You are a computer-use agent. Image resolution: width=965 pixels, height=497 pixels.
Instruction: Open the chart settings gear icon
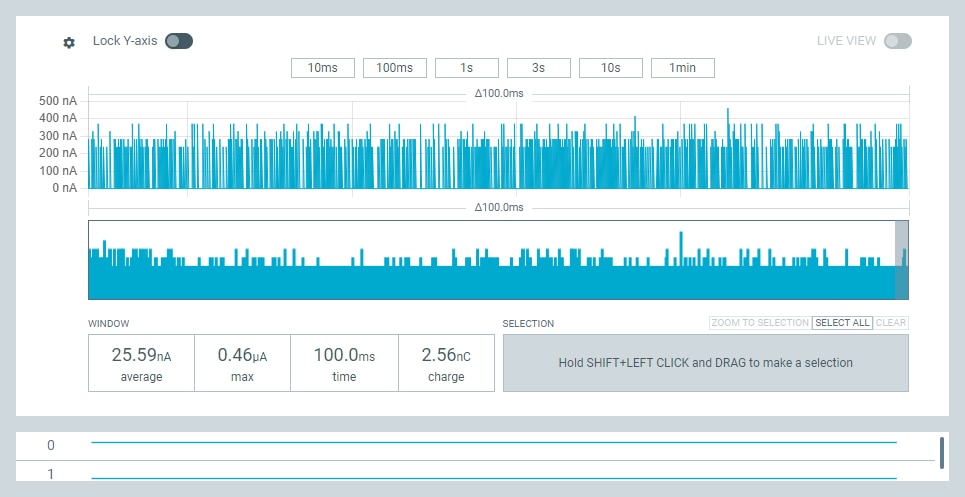69,43
